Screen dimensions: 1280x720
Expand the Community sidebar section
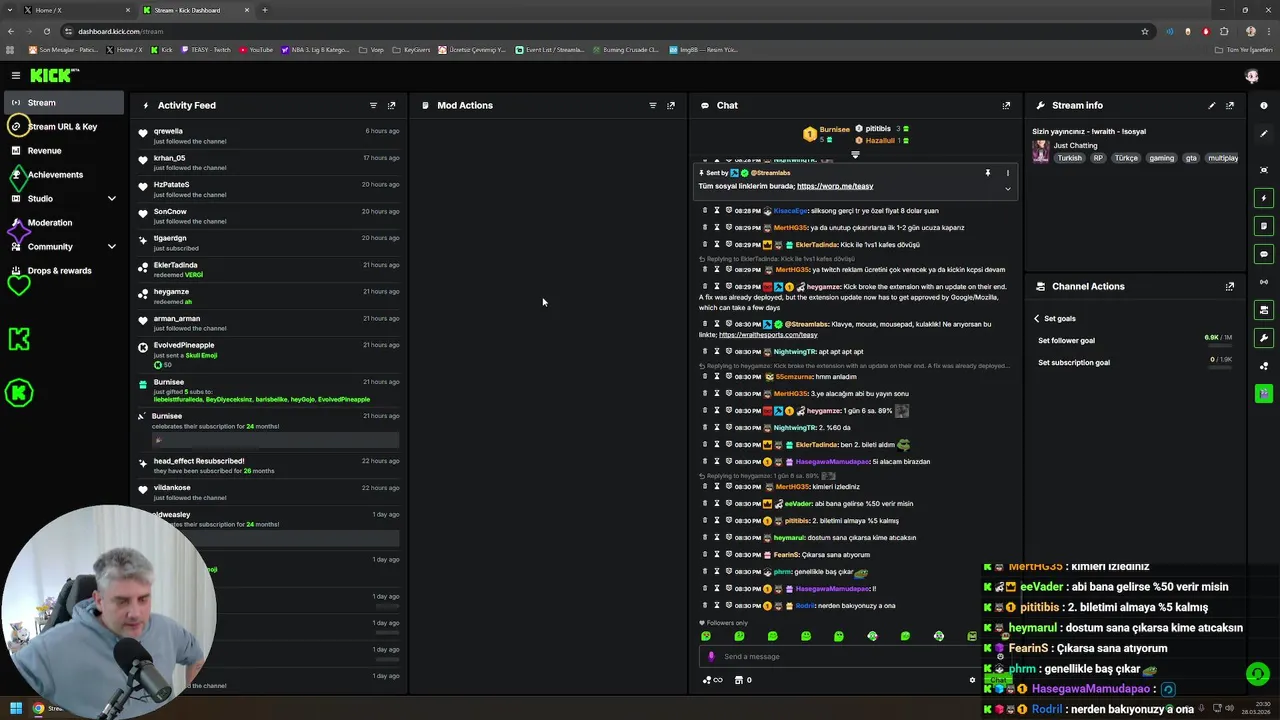coord(112,247)
